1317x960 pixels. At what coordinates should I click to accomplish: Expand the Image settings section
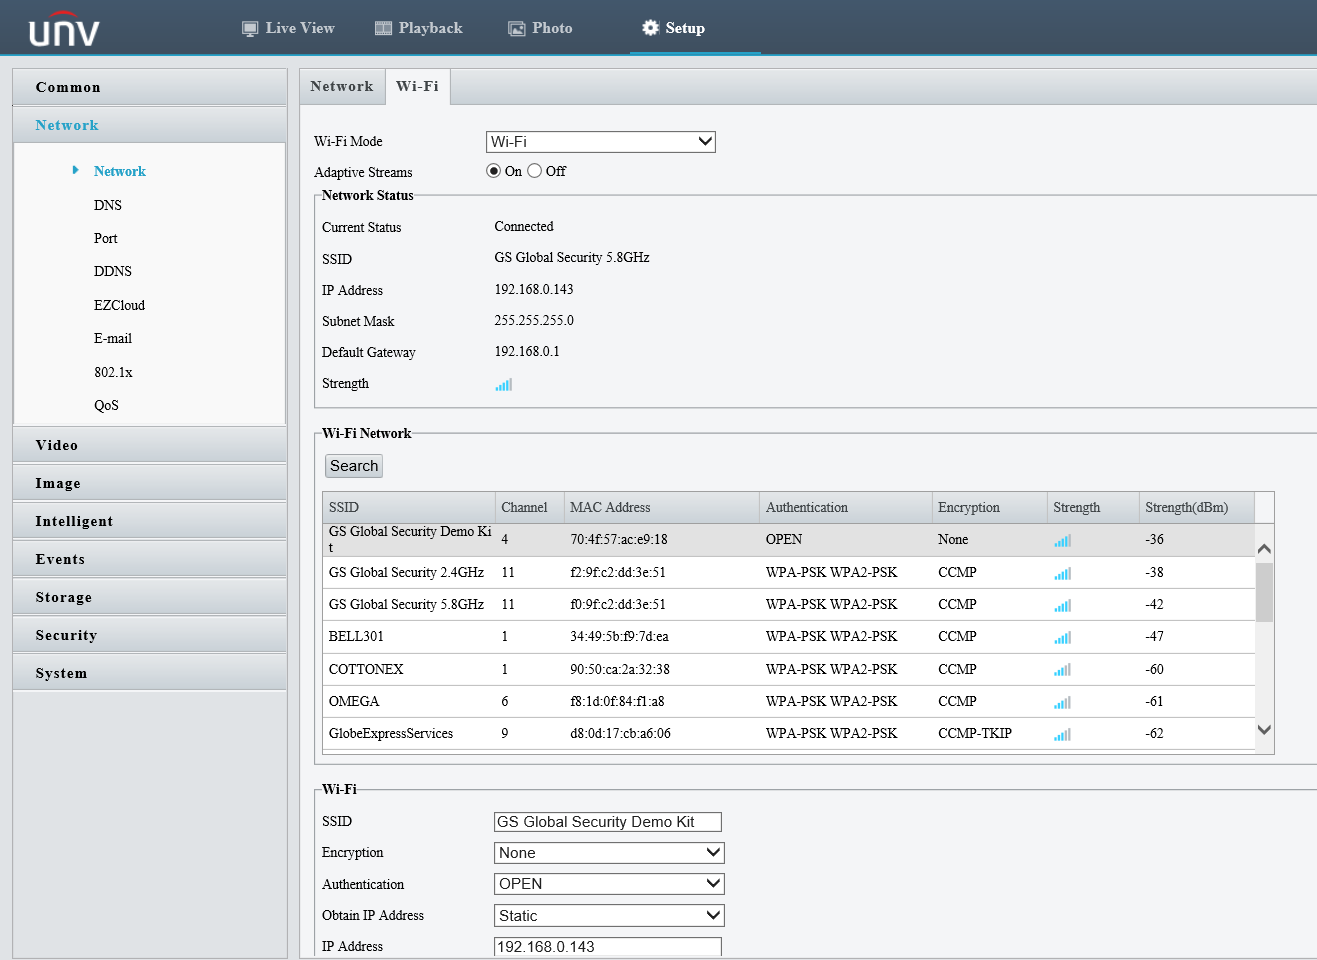(x=150, y=483)
